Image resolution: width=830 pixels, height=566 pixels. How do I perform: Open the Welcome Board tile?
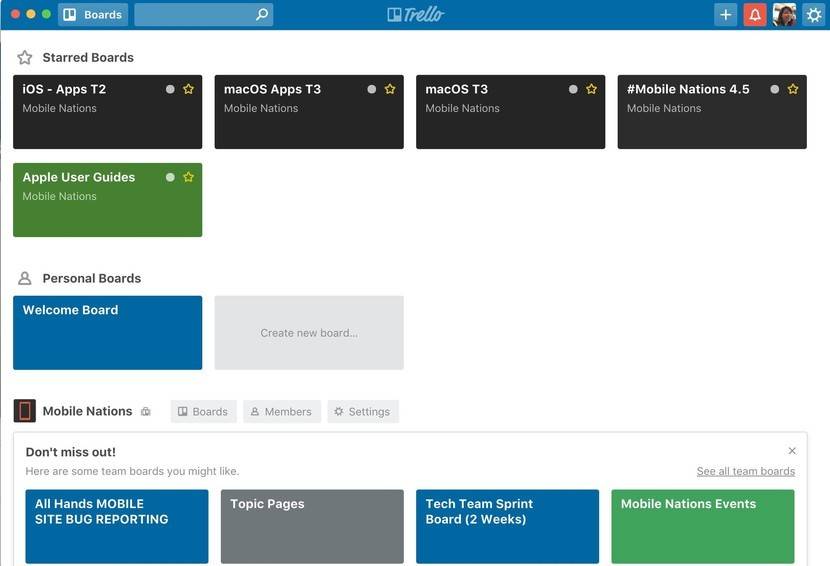(x=107, y=333)
